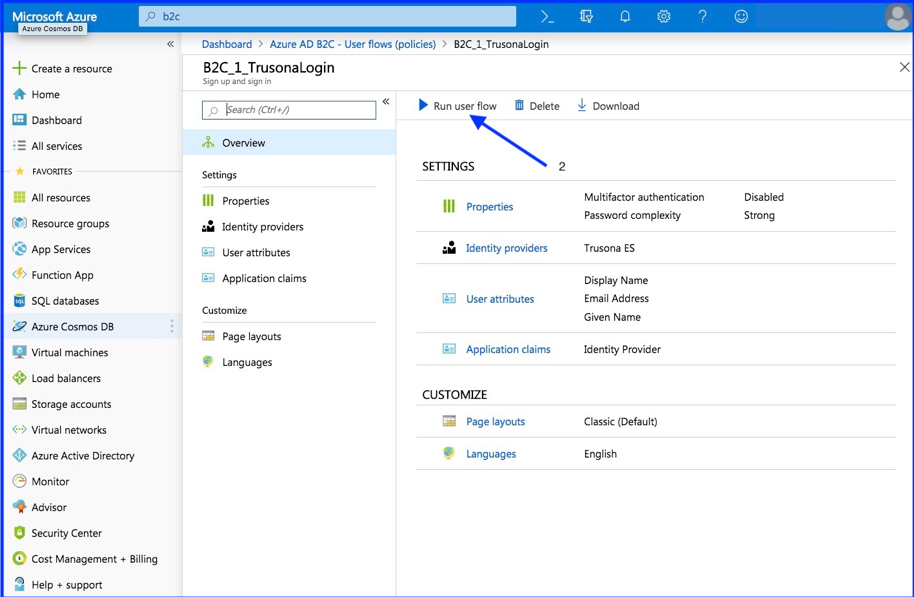Open the account avatar menu
This screenshot has width=914, height=597.
click(897, 17)
